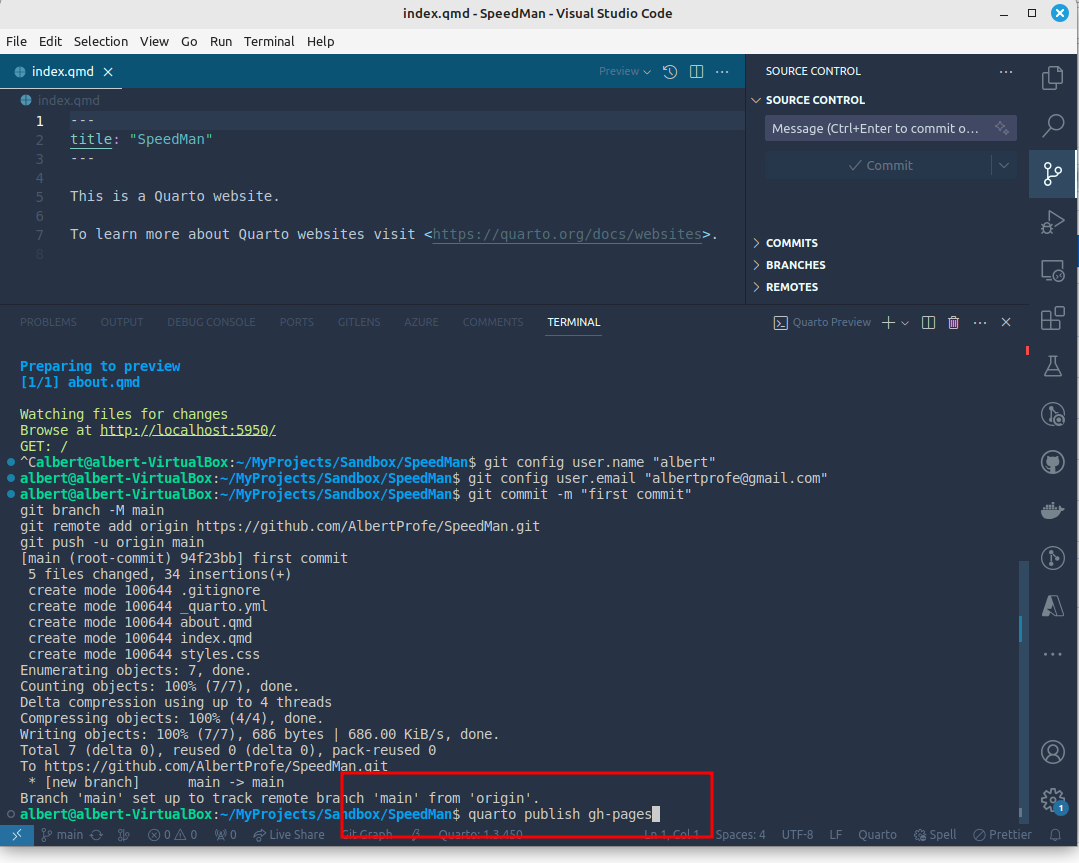Toggle Spell checking in the status bar

click(934, 835)
